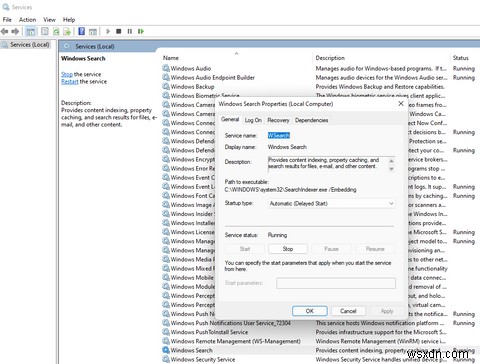Click the Export List toolbar icon
This screenshot has width=480, height=364.
[x=67, y=31]
